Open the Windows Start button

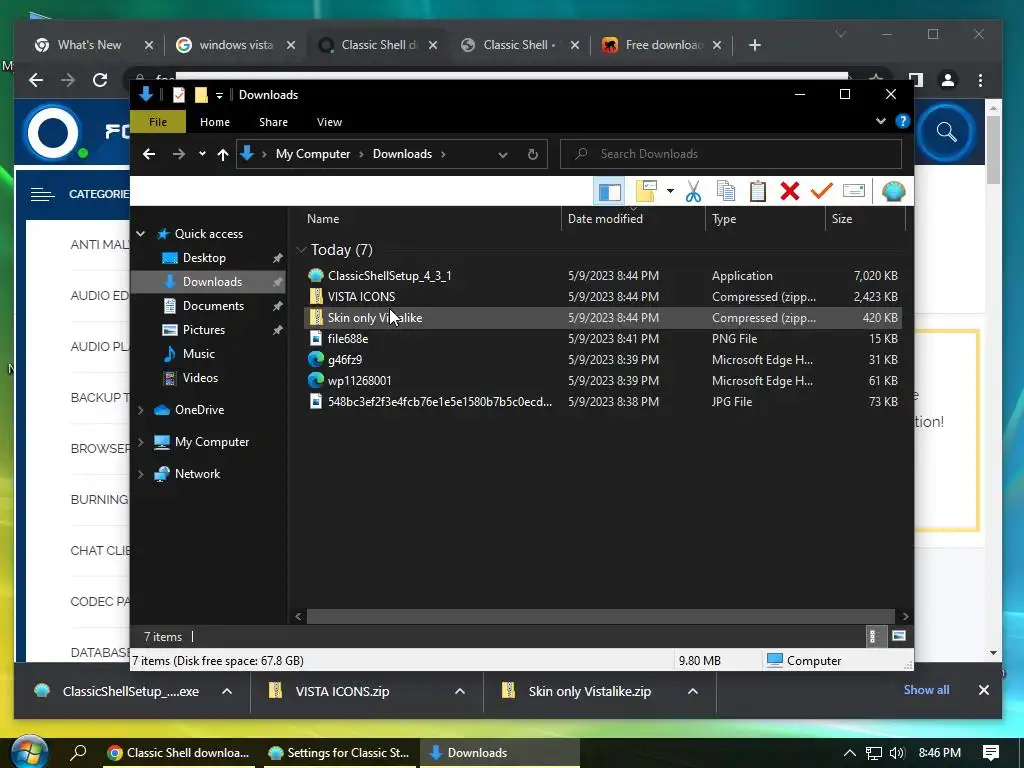(28, 753)
